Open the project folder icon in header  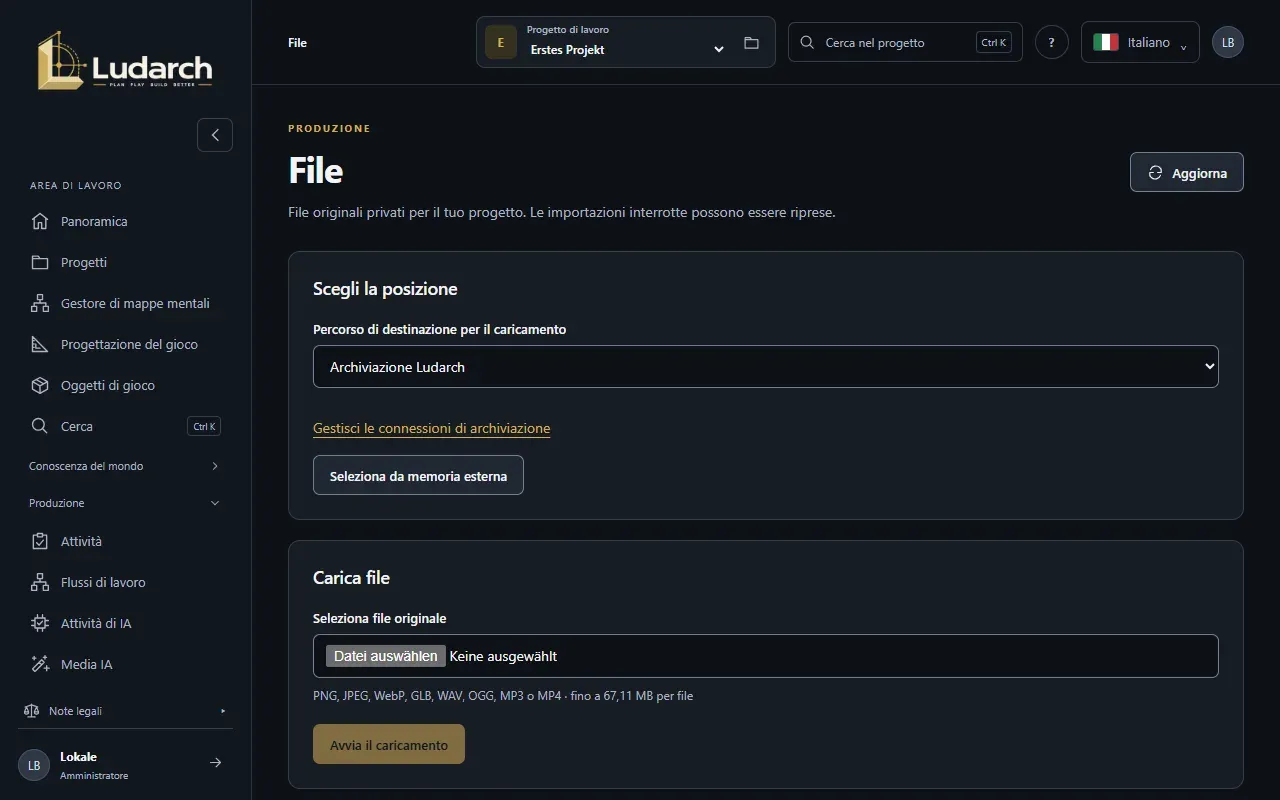[751, 43]
